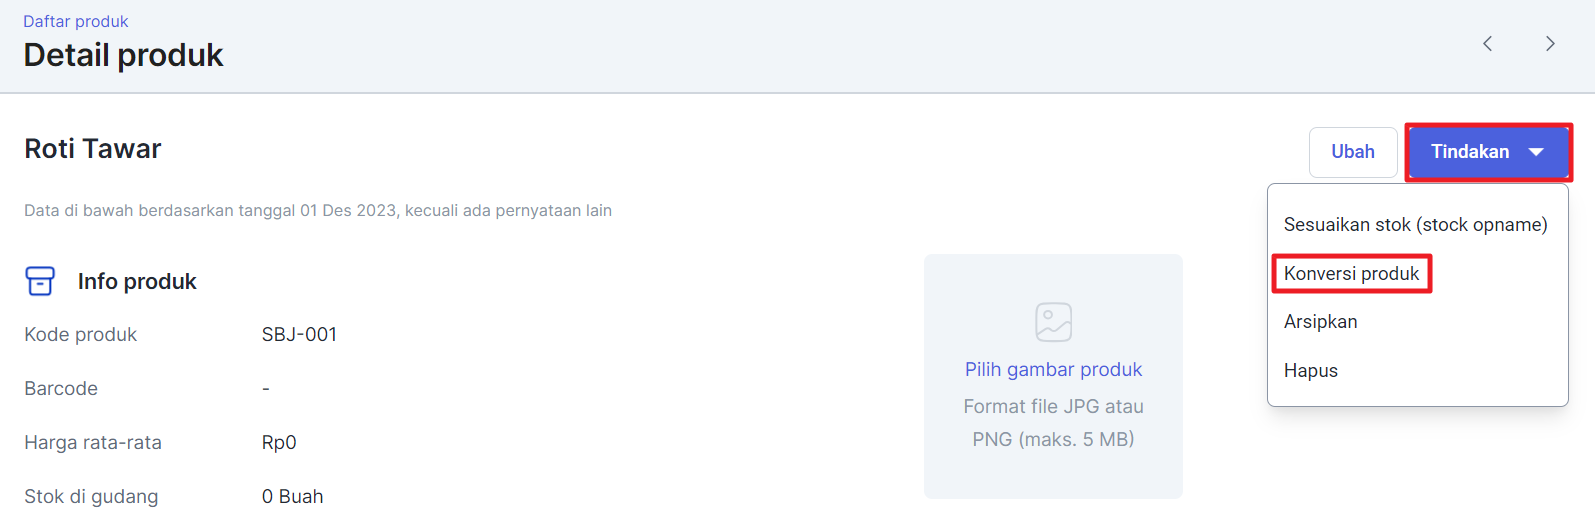Choose Konversi produk from menu
The height and width of the screenshot is (516, 1595).
tap(1351, 274)
